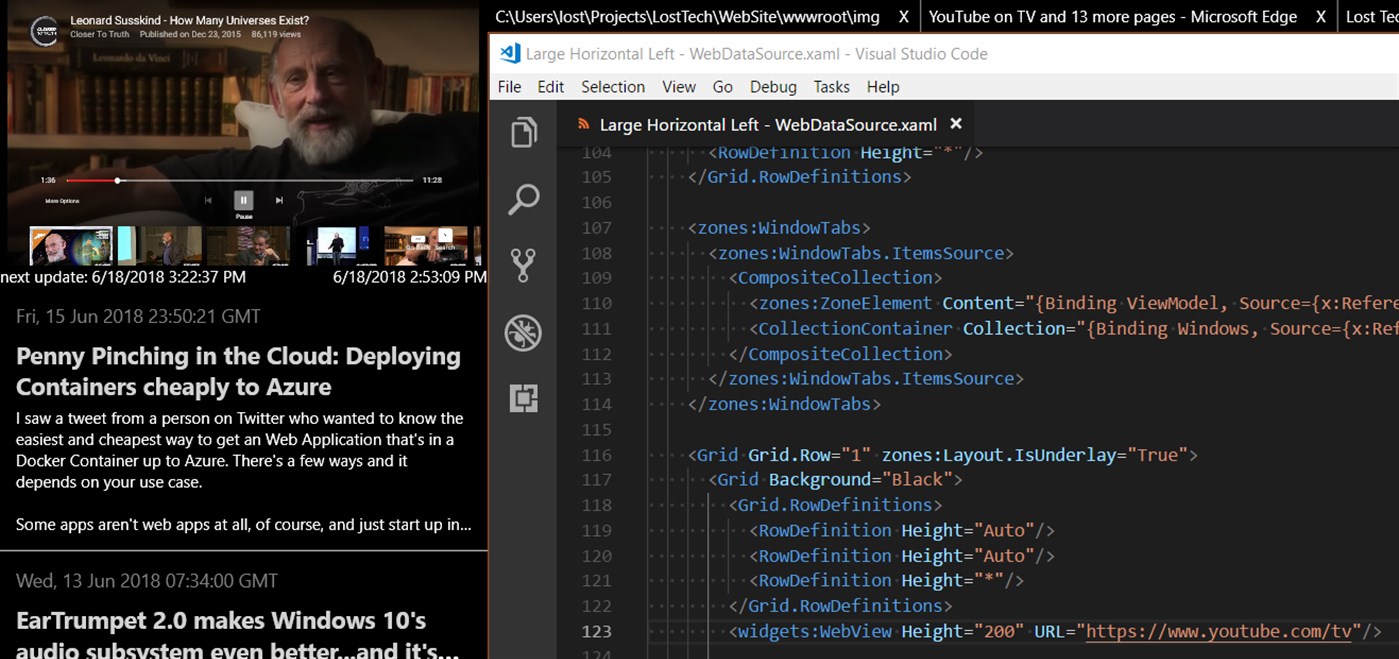Viewport: 1399px width, 659px height.
Task: Open the Source Control view
Action: pos(523,265)
